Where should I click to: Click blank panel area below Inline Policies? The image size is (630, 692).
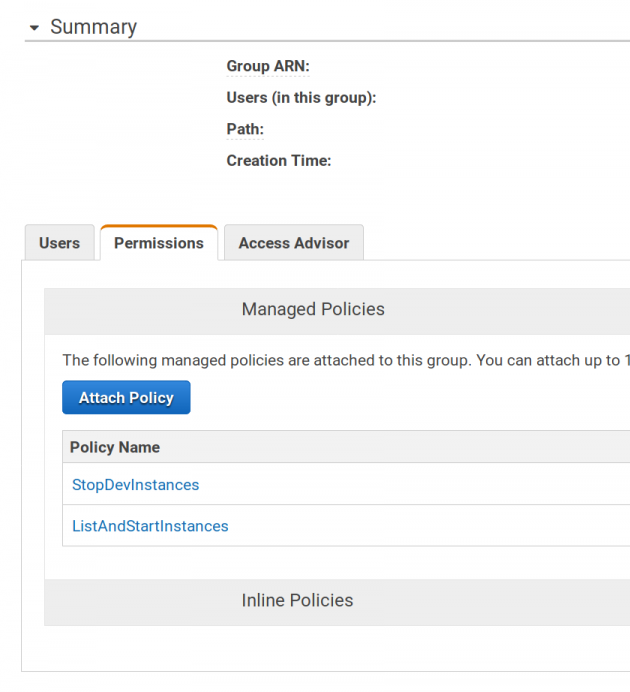click(326, 649)
